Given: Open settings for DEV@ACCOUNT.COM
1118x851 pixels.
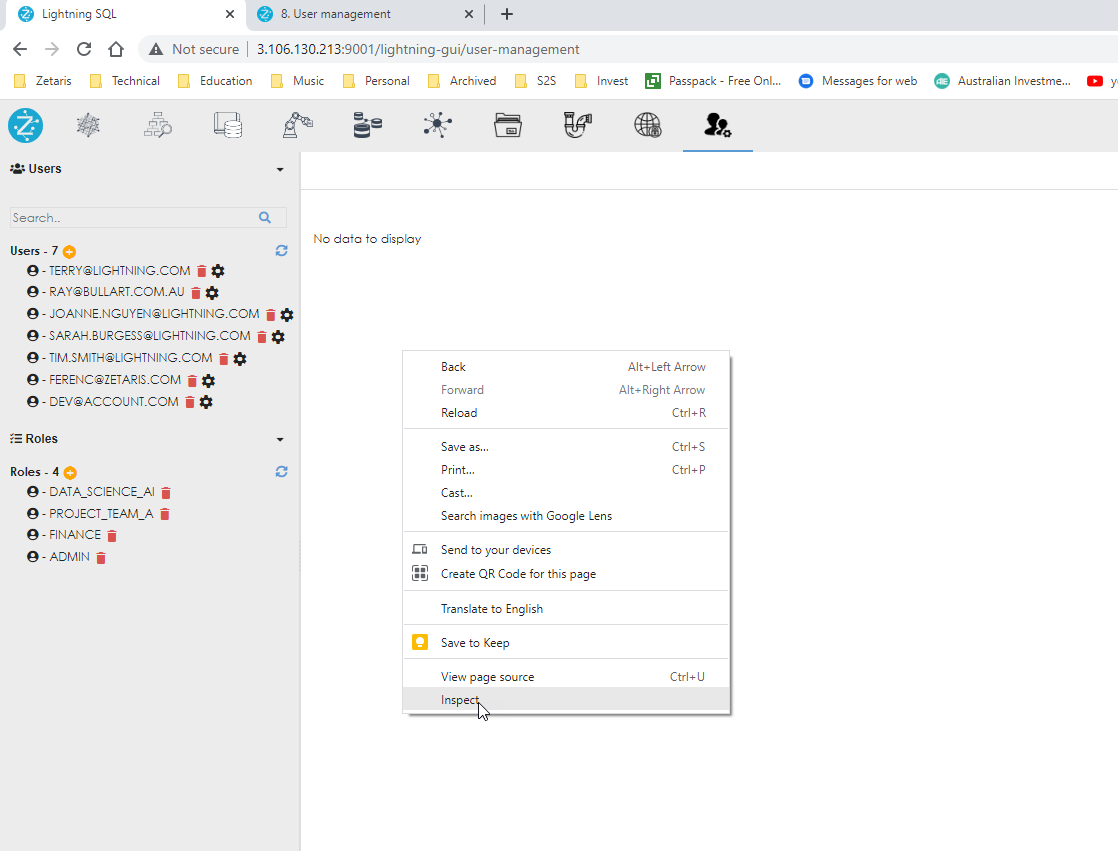Looking at the screenshot, I should pyautogui.click(x=206, y=402).
